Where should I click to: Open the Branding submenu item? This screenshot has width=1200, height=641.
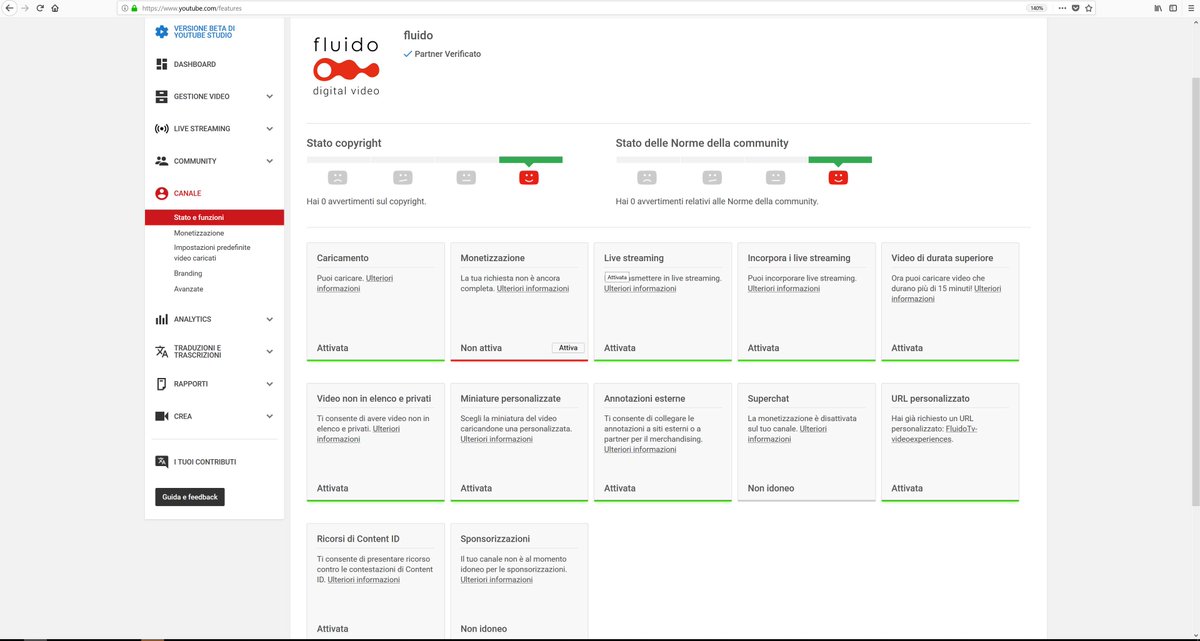(188, 273)
